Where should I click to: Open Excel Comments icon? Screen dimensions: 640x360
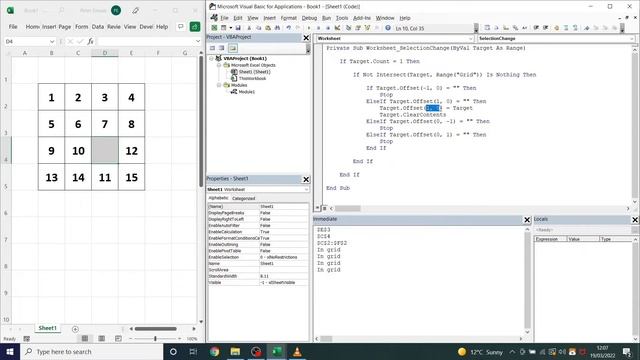coord(180,27)
